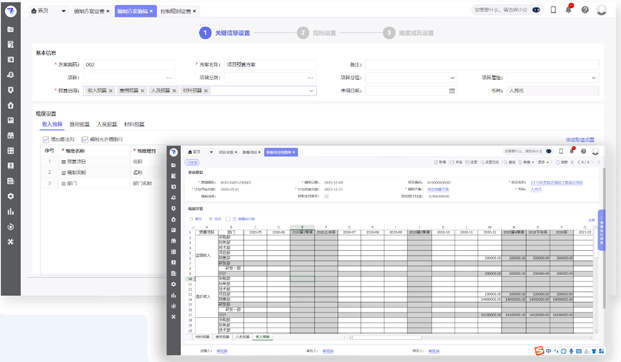Image resolution: width=621 pixels, height=362 pixels.
Task: Click the mobile device icon in header
Action: [553, 10]
